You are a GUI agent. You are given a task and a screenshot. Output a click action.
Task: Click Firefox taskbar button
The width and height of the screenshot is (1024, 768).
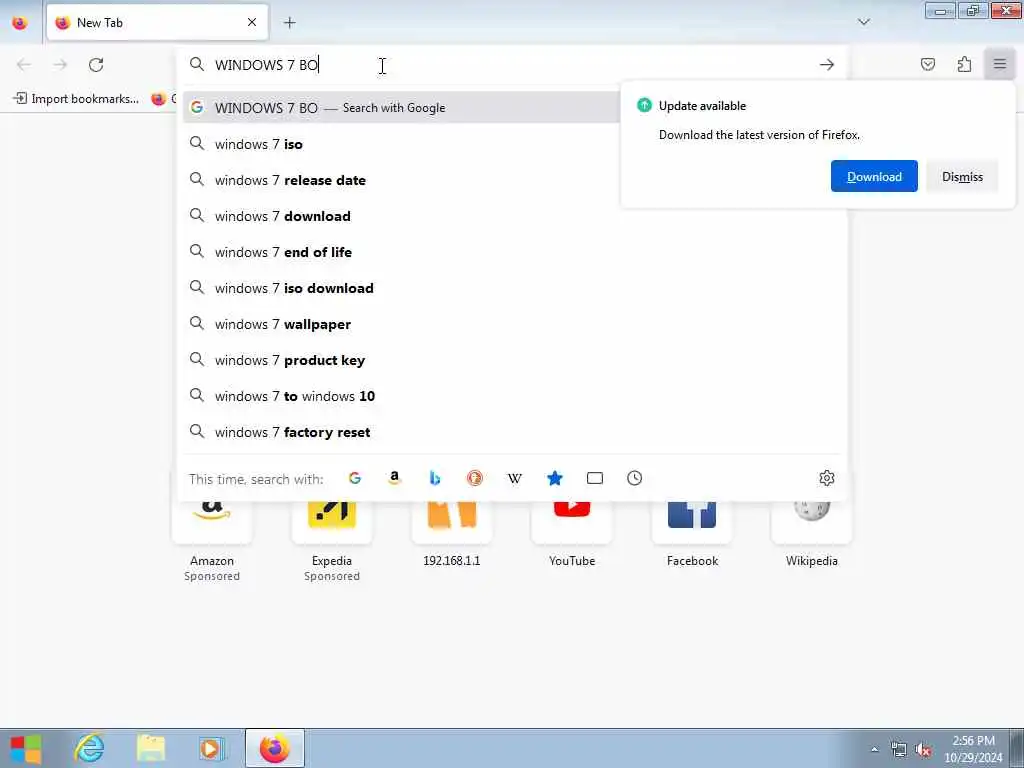point(275,748)
